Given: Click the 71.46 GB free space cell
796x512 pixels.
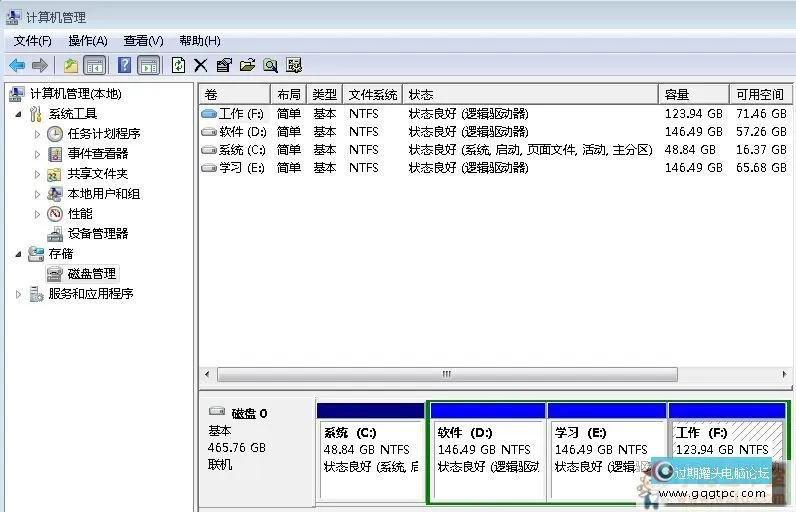Looking at the screenshot, I should (761, 114).
